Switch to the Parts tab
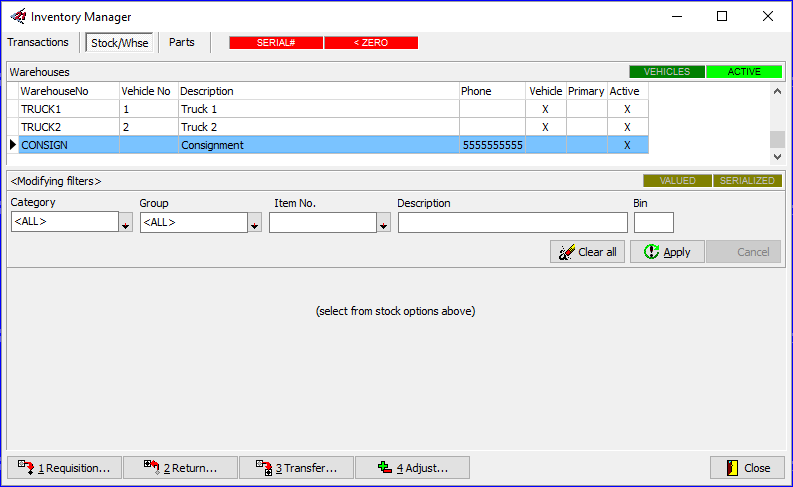793x487 pixels. point(181,43)
